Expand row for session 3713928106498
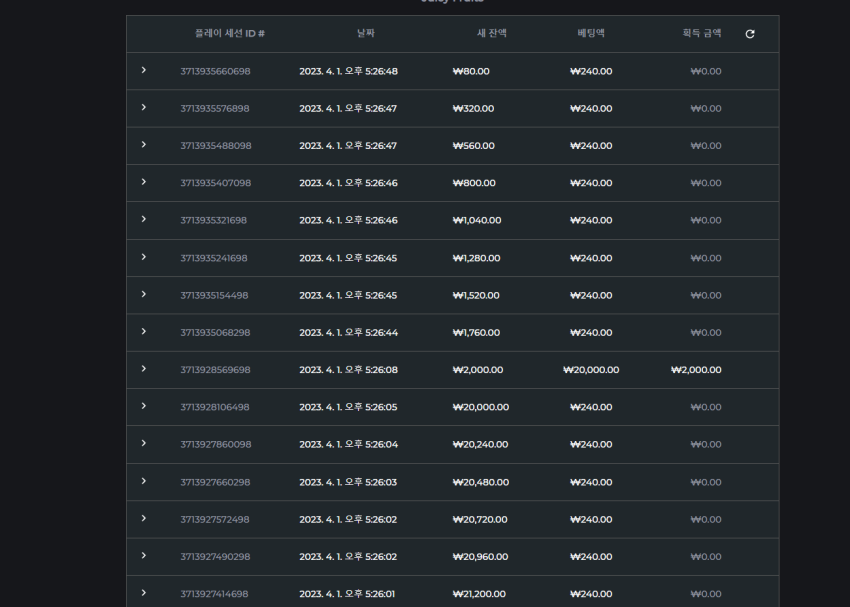 [x=144, y=406]
